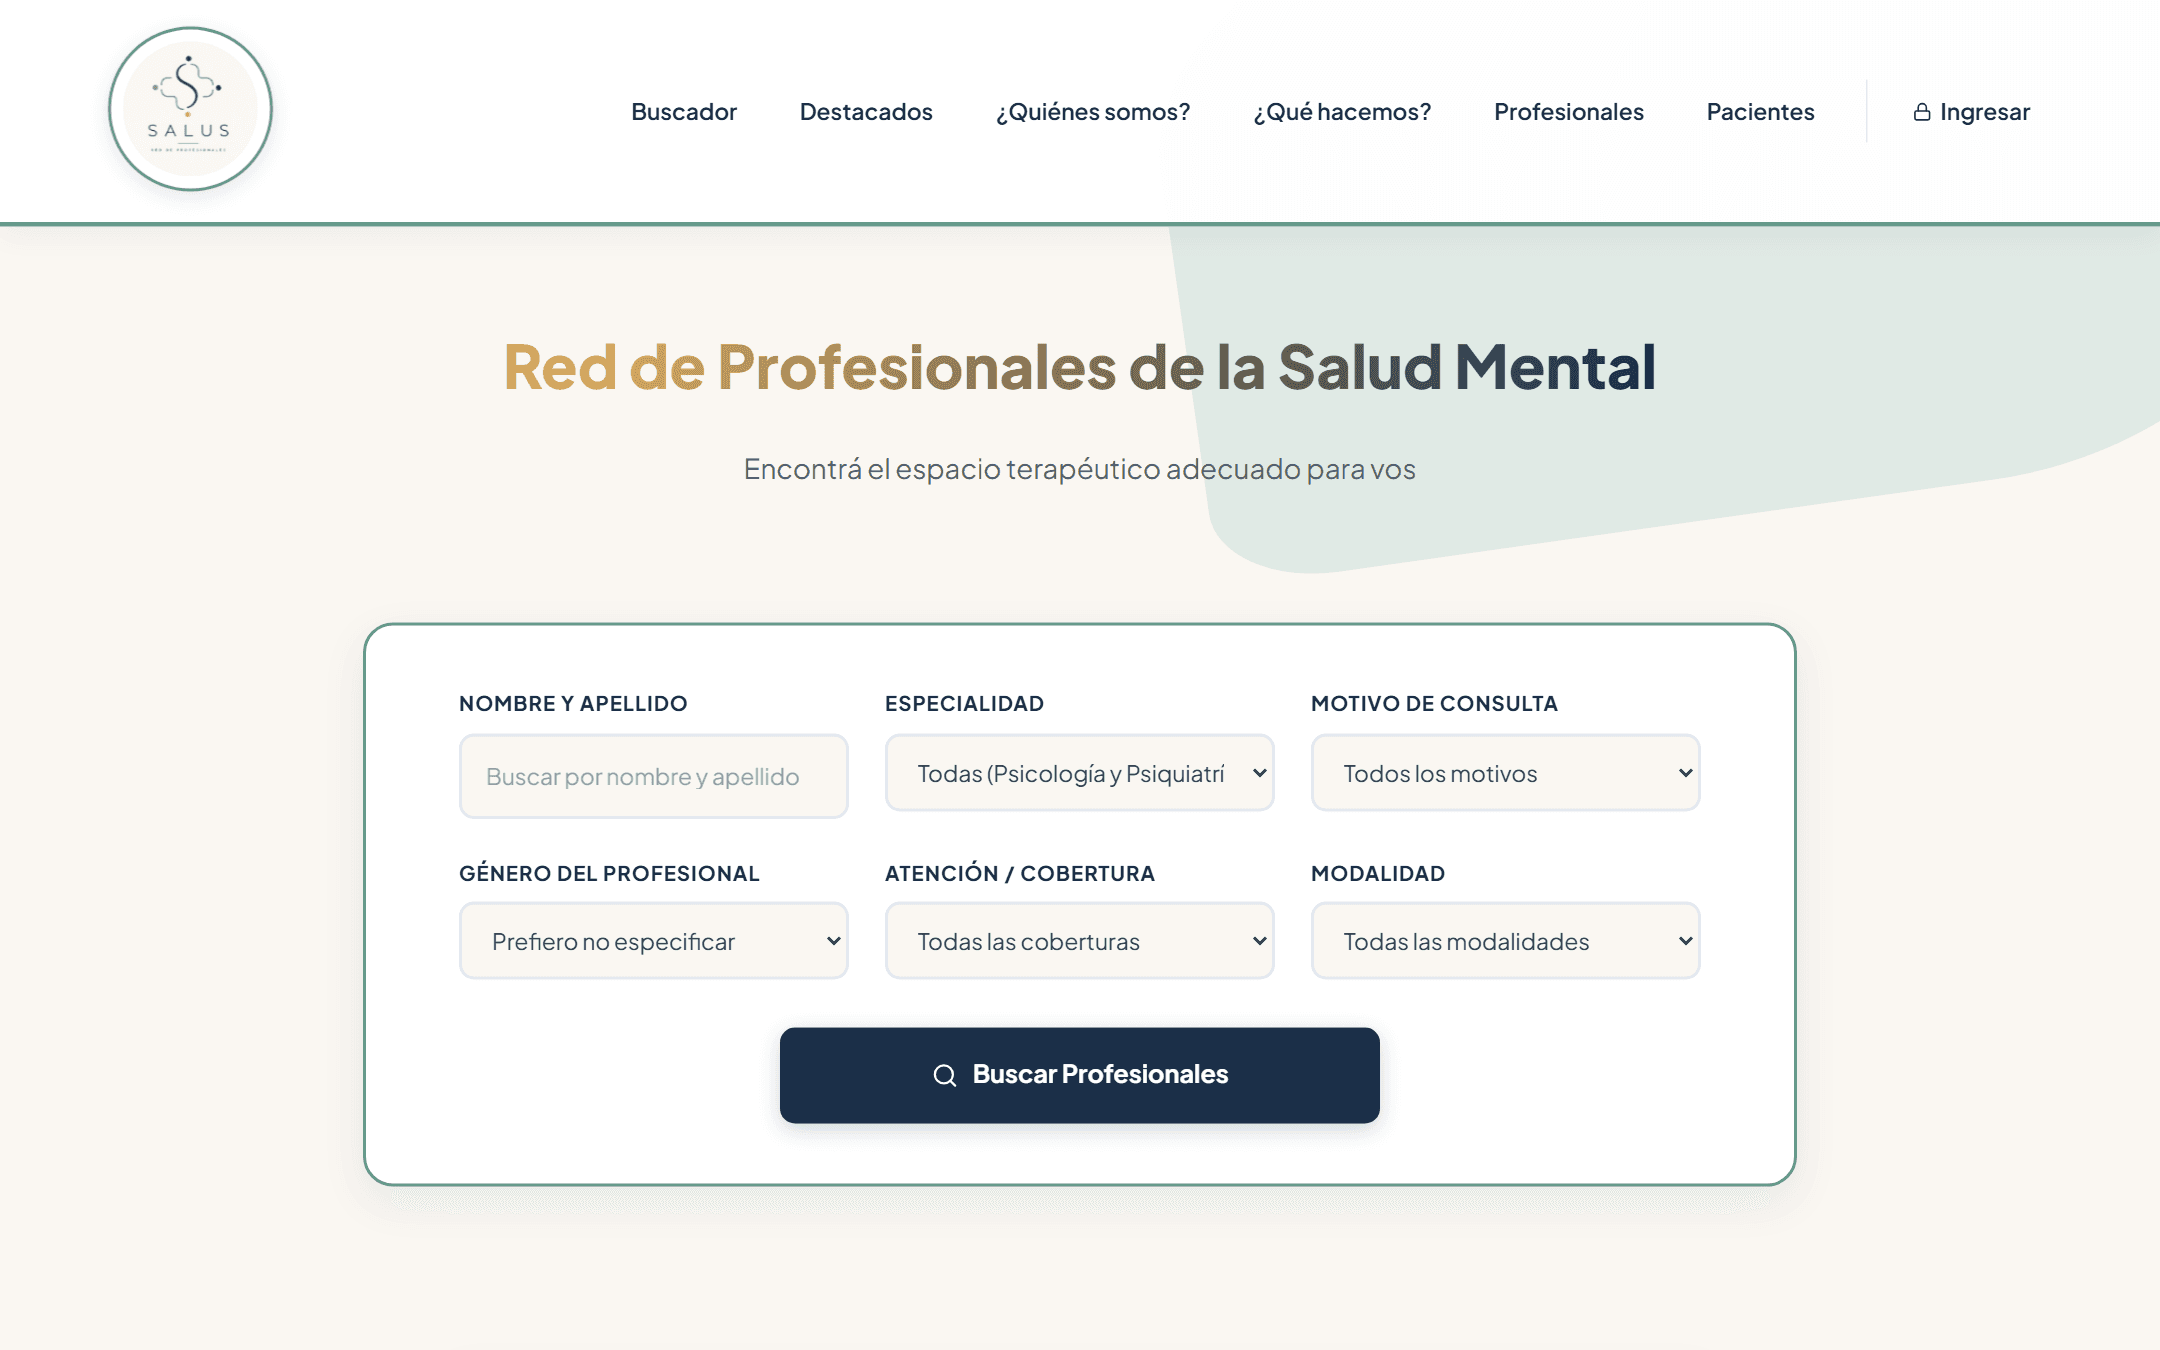Viewport: 2160px width, 1350px height.
Task: Open the Especialidad dropdown
Action: (x=1079, y=773)
